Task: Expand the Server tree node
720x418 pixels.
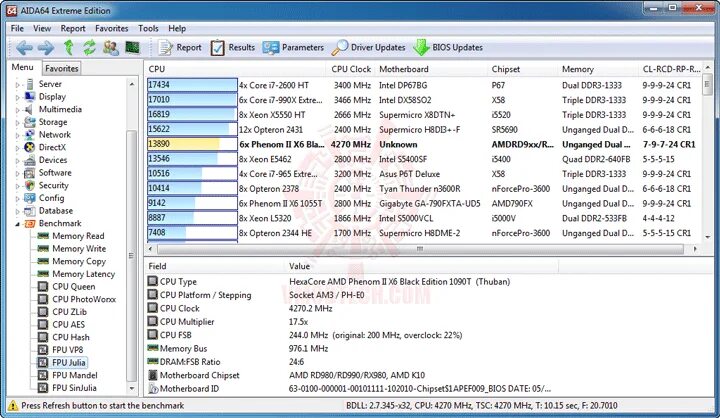Action: pos(17,85)
